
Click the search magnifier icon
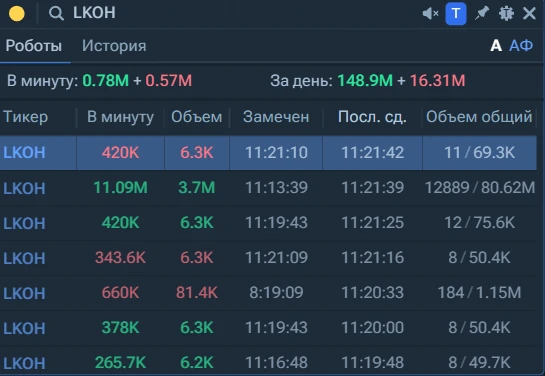[56, 14]
